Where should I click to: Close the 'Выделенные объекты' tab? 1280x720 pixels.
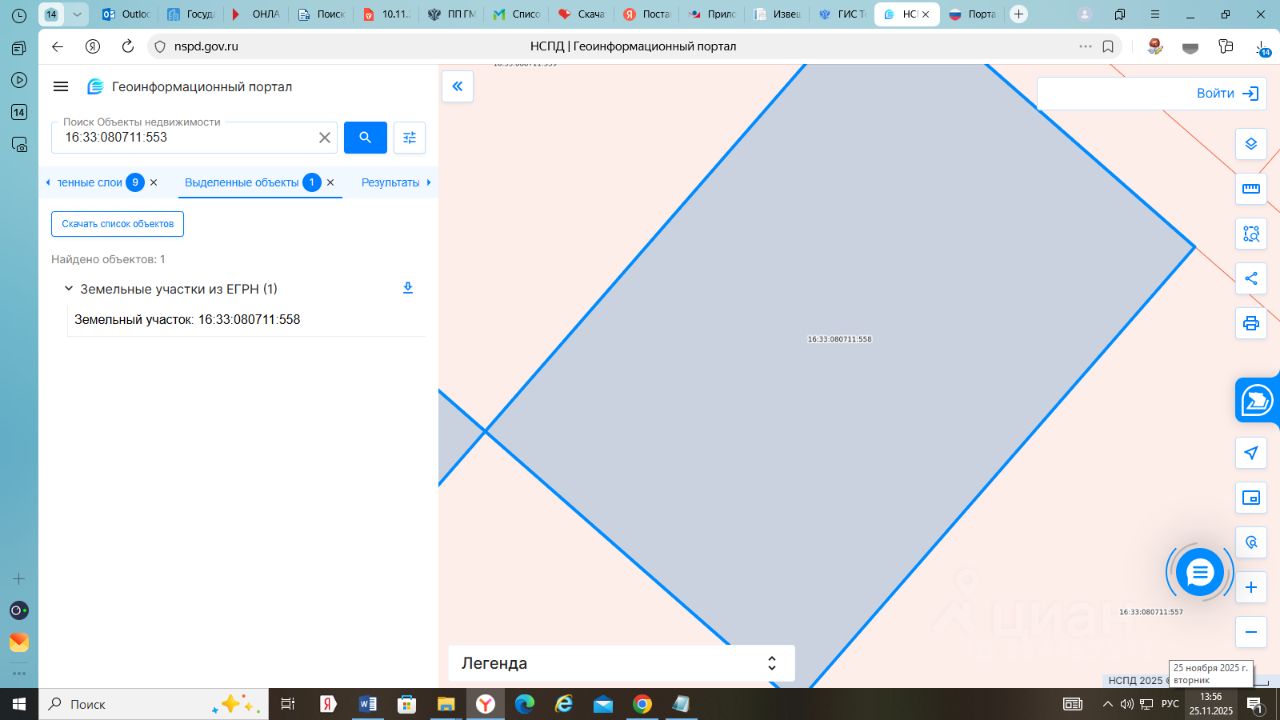click(330, 183)
